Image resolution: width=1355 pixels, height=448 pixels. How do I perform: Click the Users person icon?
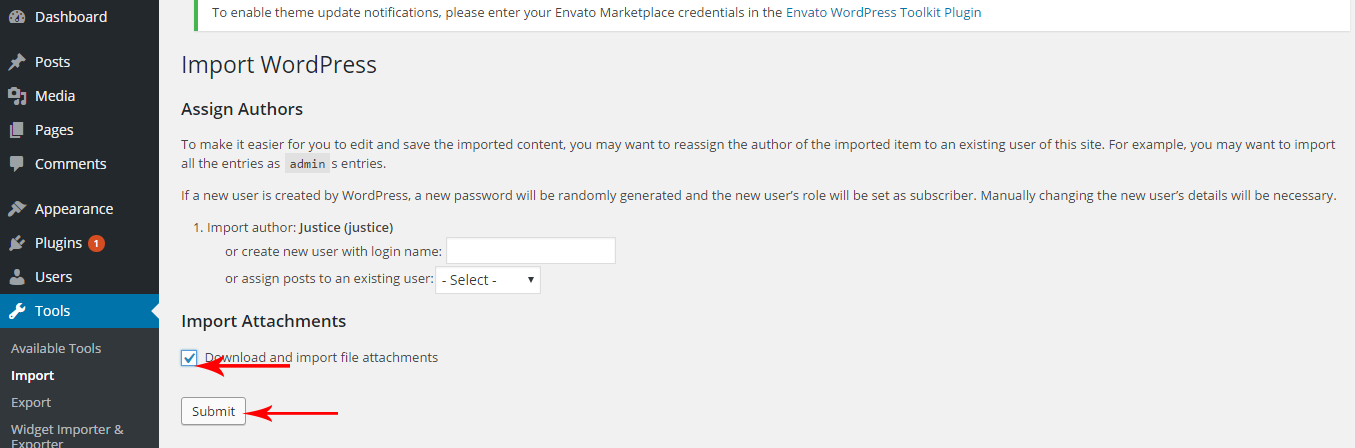[17, 277]
